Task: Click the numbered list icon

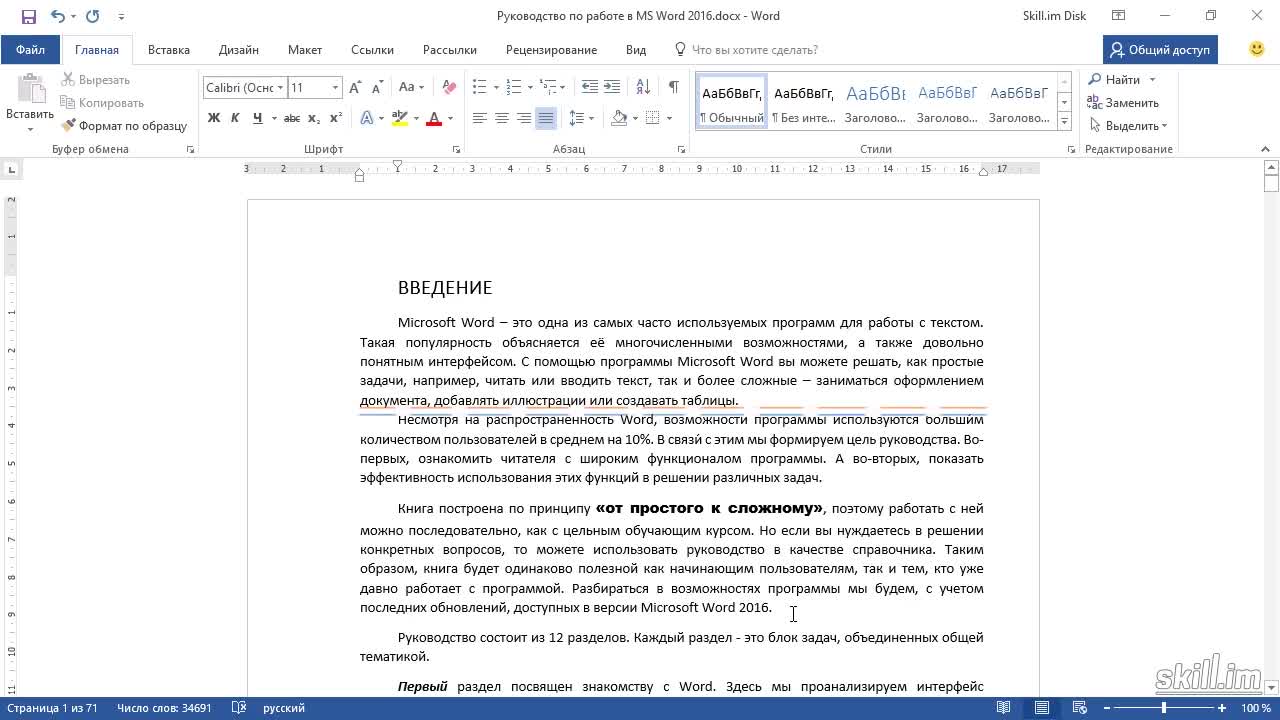Action: click(513, 88)
